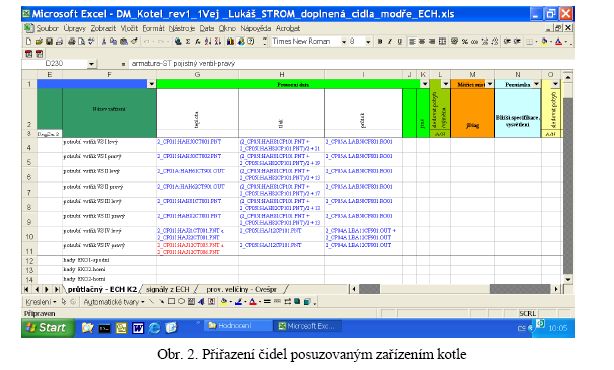Open the Times New Roman font dropdown

point(344,42)
